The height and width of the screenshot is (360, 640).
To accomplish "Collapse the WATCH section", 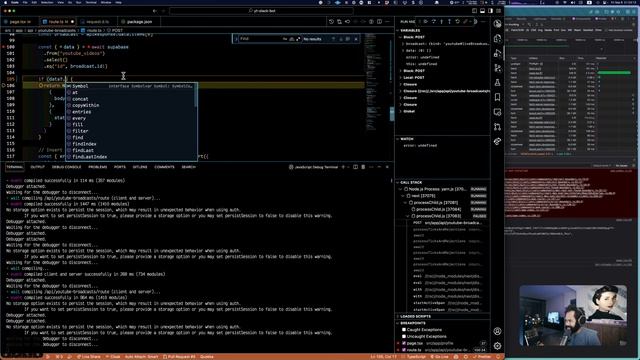I will coord(407,139).
